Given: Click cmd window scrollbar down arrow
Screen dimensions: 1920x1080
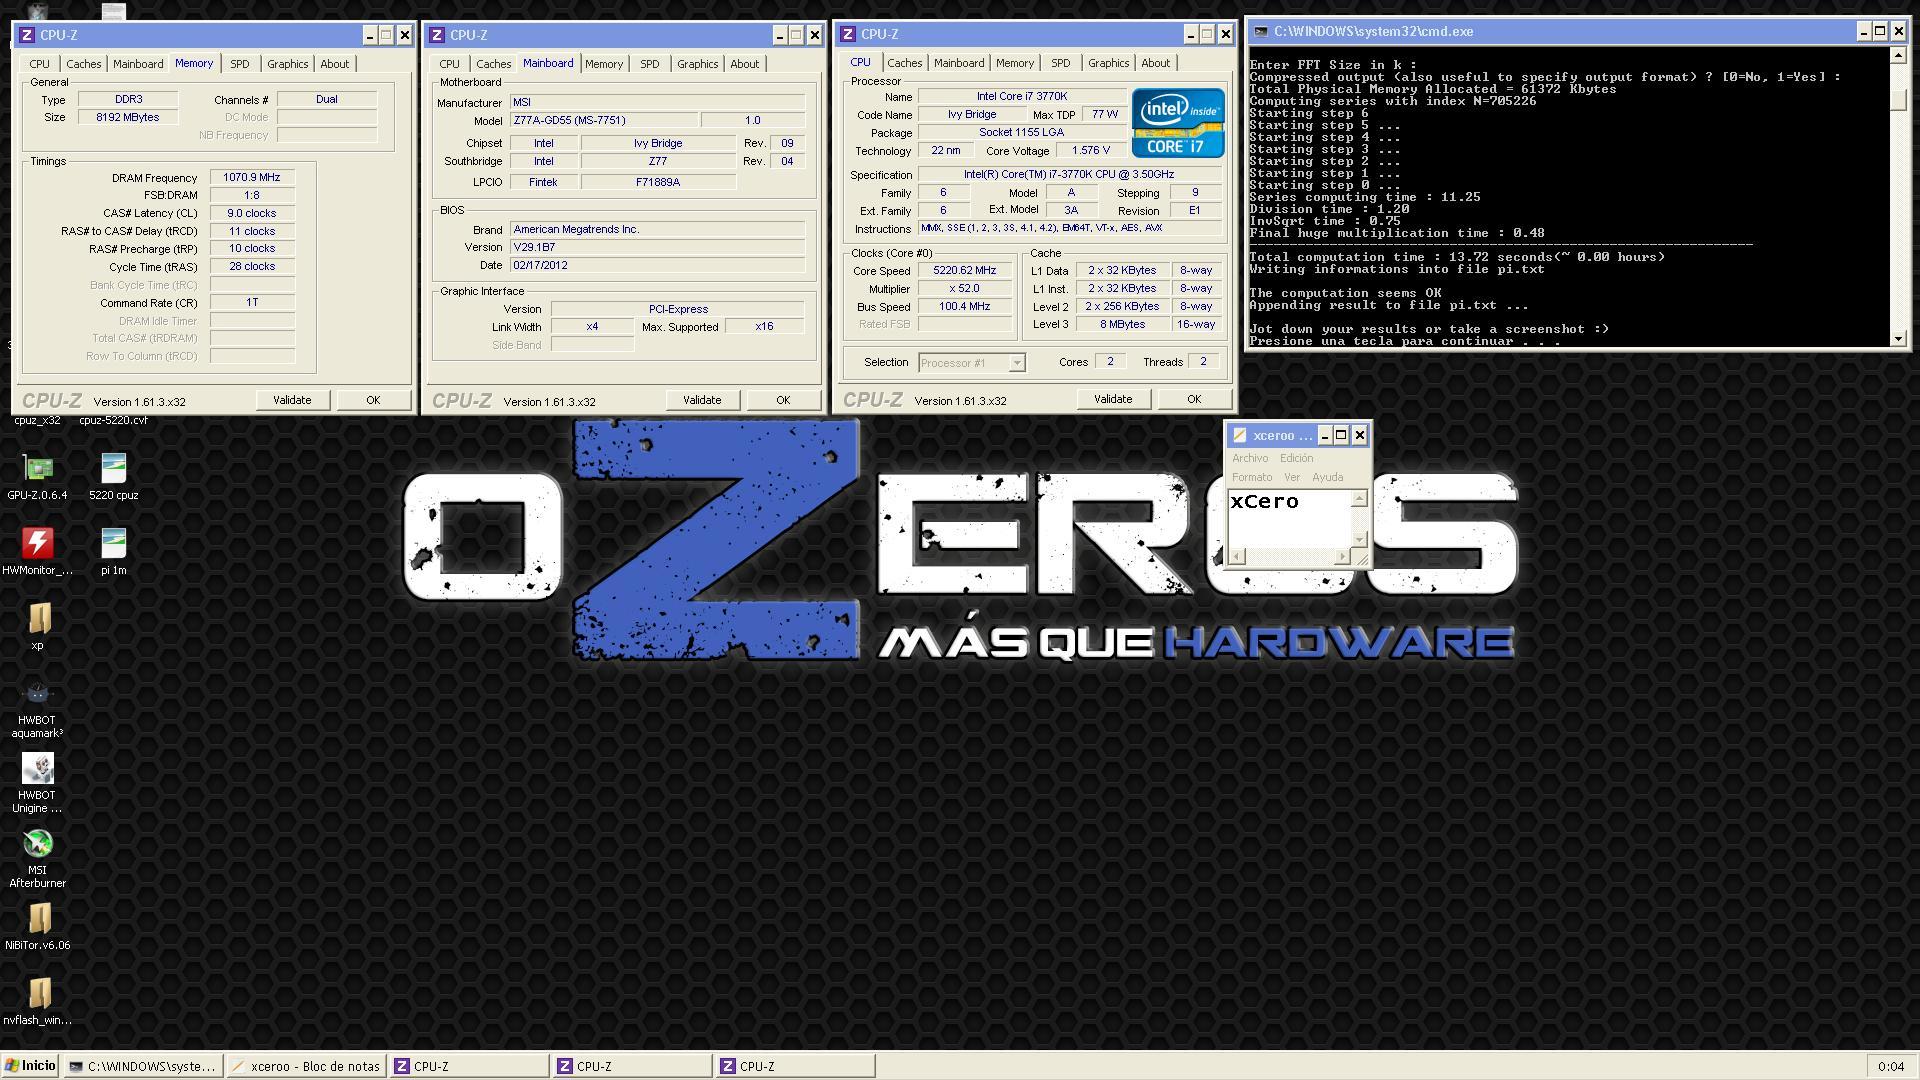Looking at the screenshot, I should click(x=1898, y=339).
